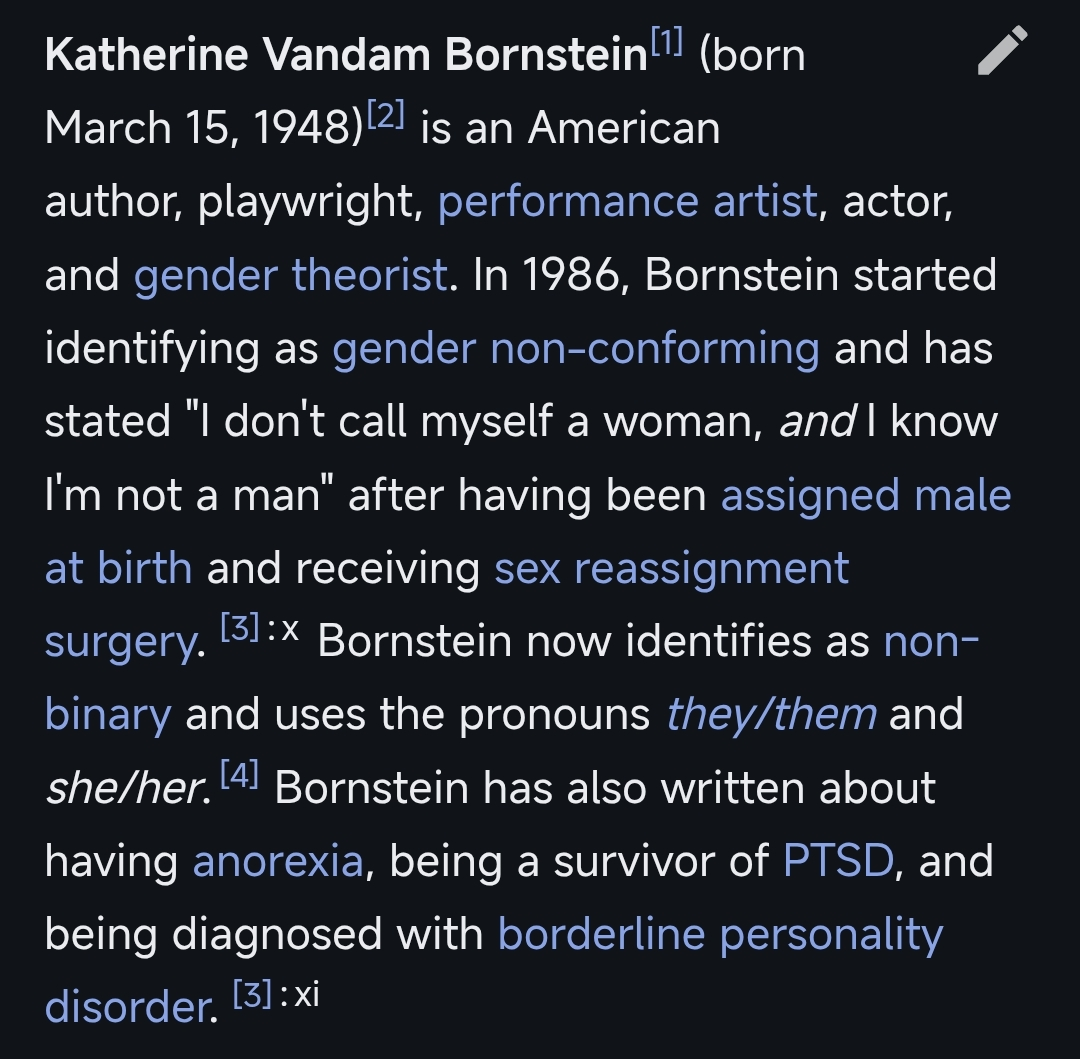Open the borderline personality disorder link
The height and width of the screenshot is (1059, 1080).
point(720,934)
